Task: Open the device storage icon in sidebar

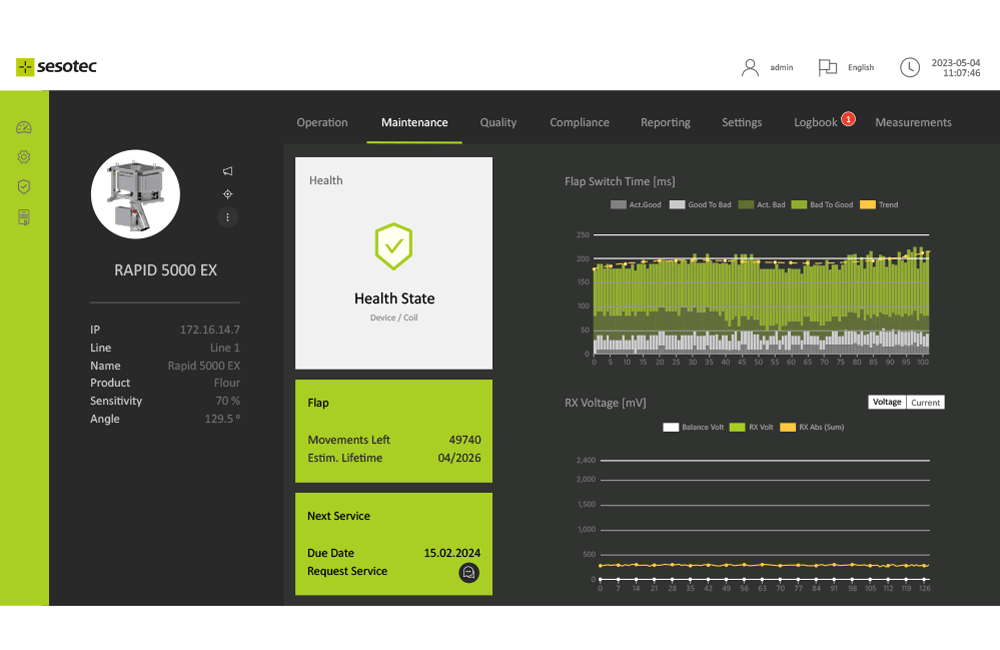Action: pos(23,217)
